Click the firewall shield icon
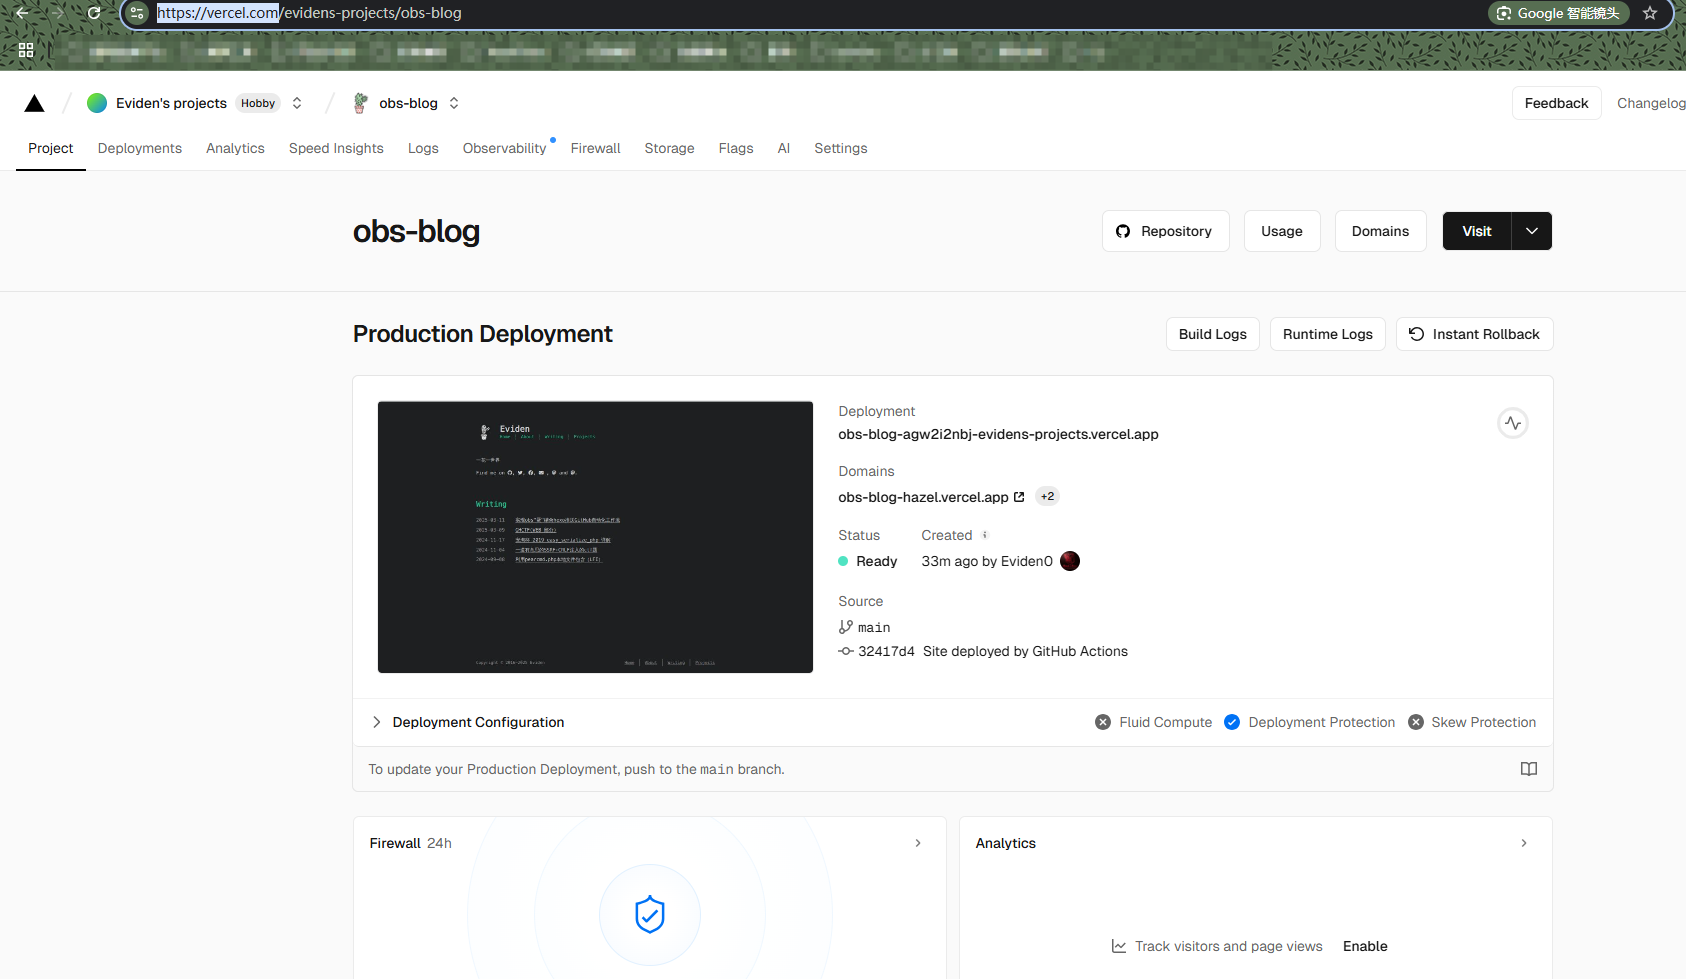The width and height of the screenshot is (1686, 979). 650,914
